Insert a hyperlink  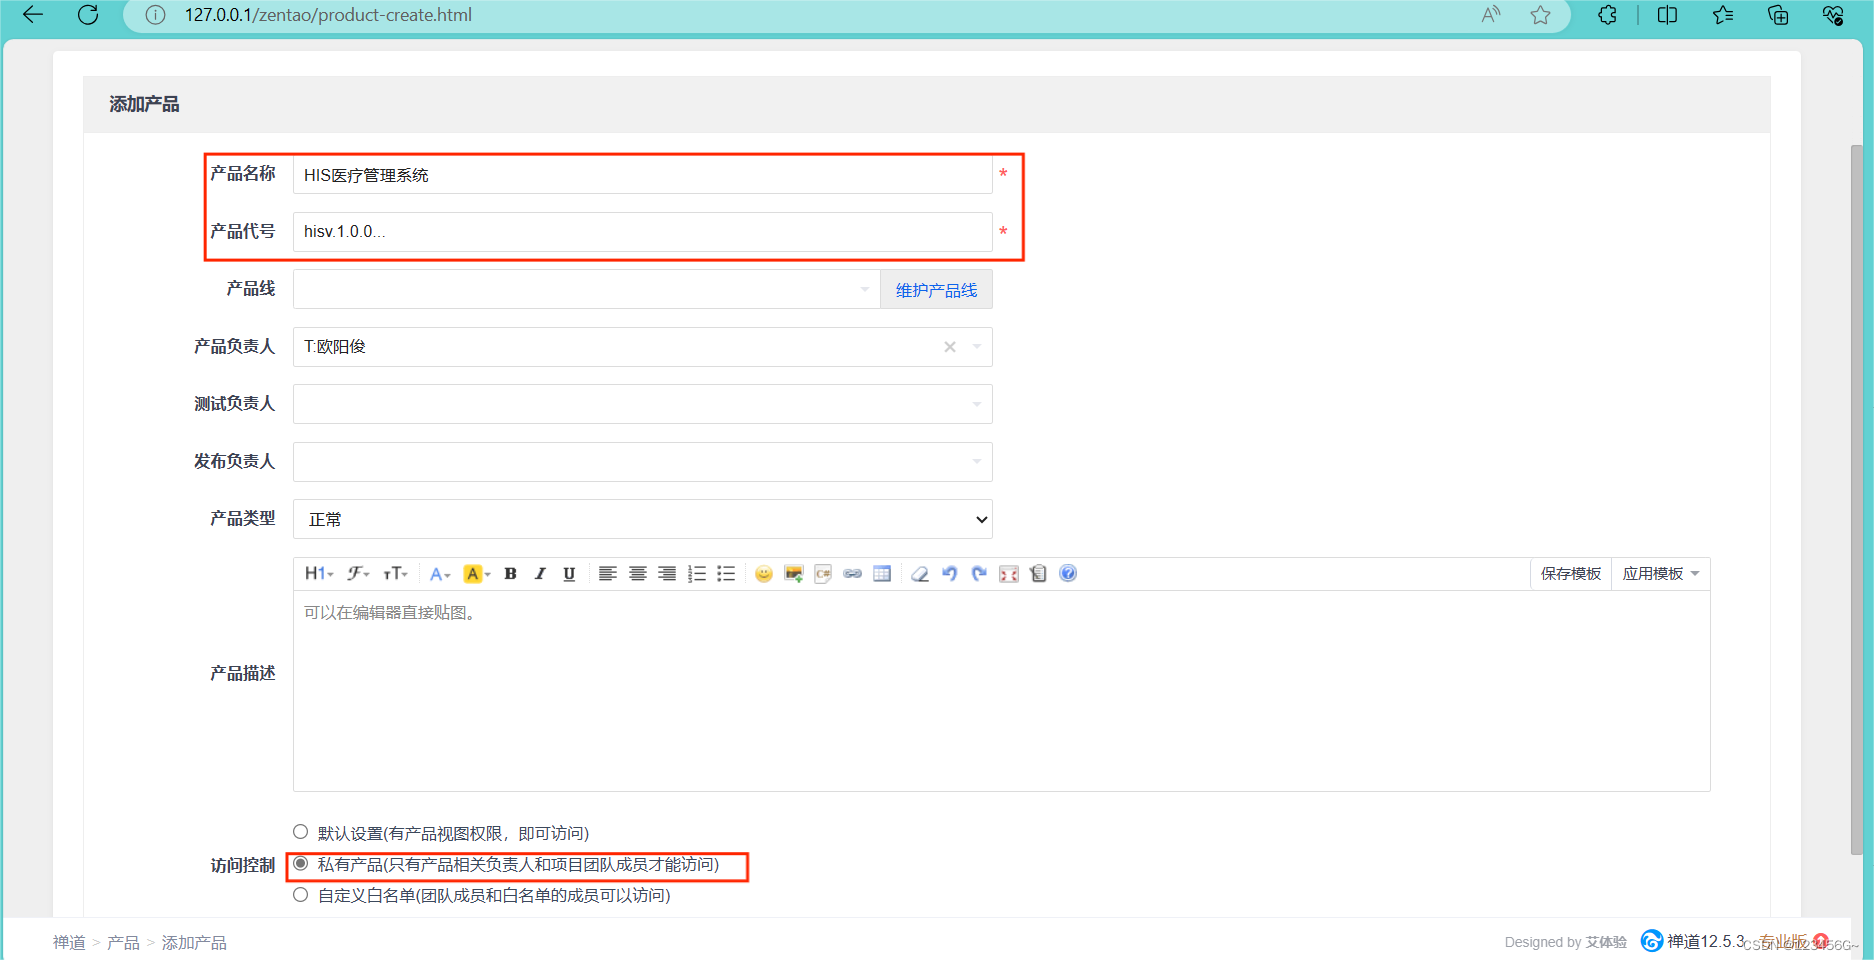click(852, 574)
